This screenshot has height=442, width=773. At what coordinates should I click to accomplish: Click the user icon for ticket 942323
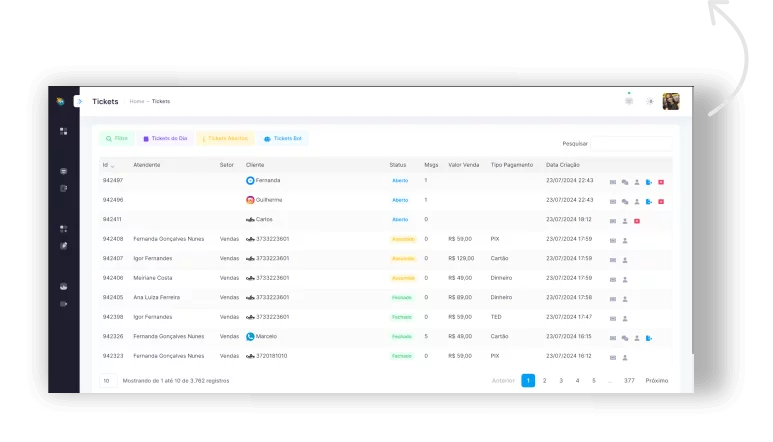click(x=625, y=358)
